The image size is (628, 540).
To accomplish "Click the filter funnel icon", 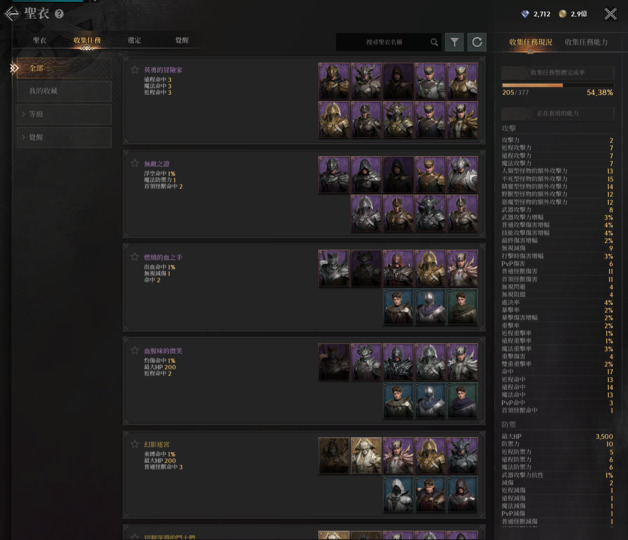I will 454,42.
